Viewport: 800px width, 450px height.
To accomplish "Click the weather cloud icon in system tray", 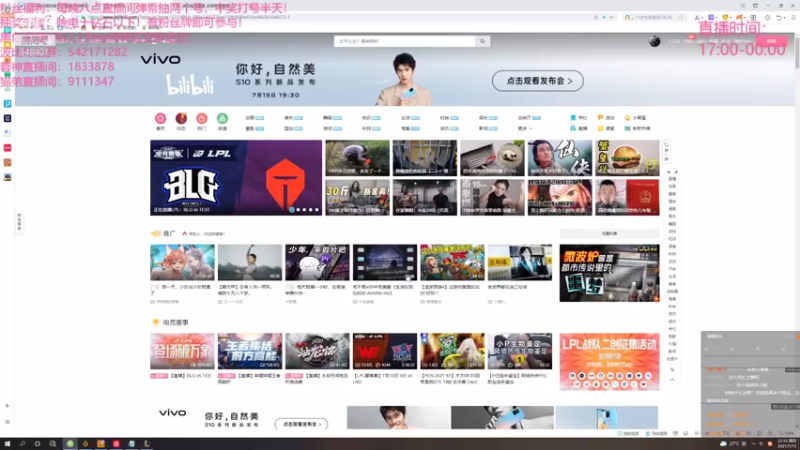I will click(x=723, y=444).
